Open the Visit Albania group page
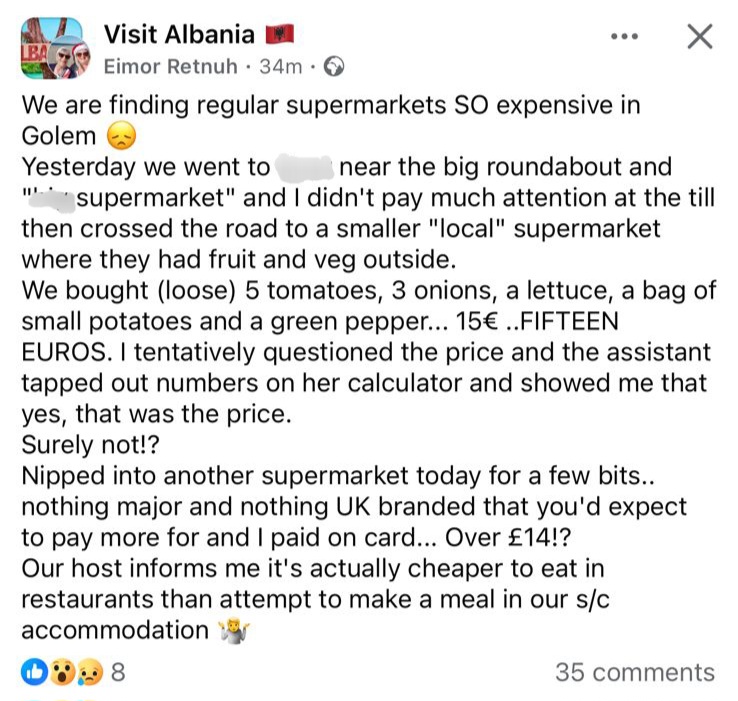The width and height of the screenshot is (738, 701). tap(179, 35)
